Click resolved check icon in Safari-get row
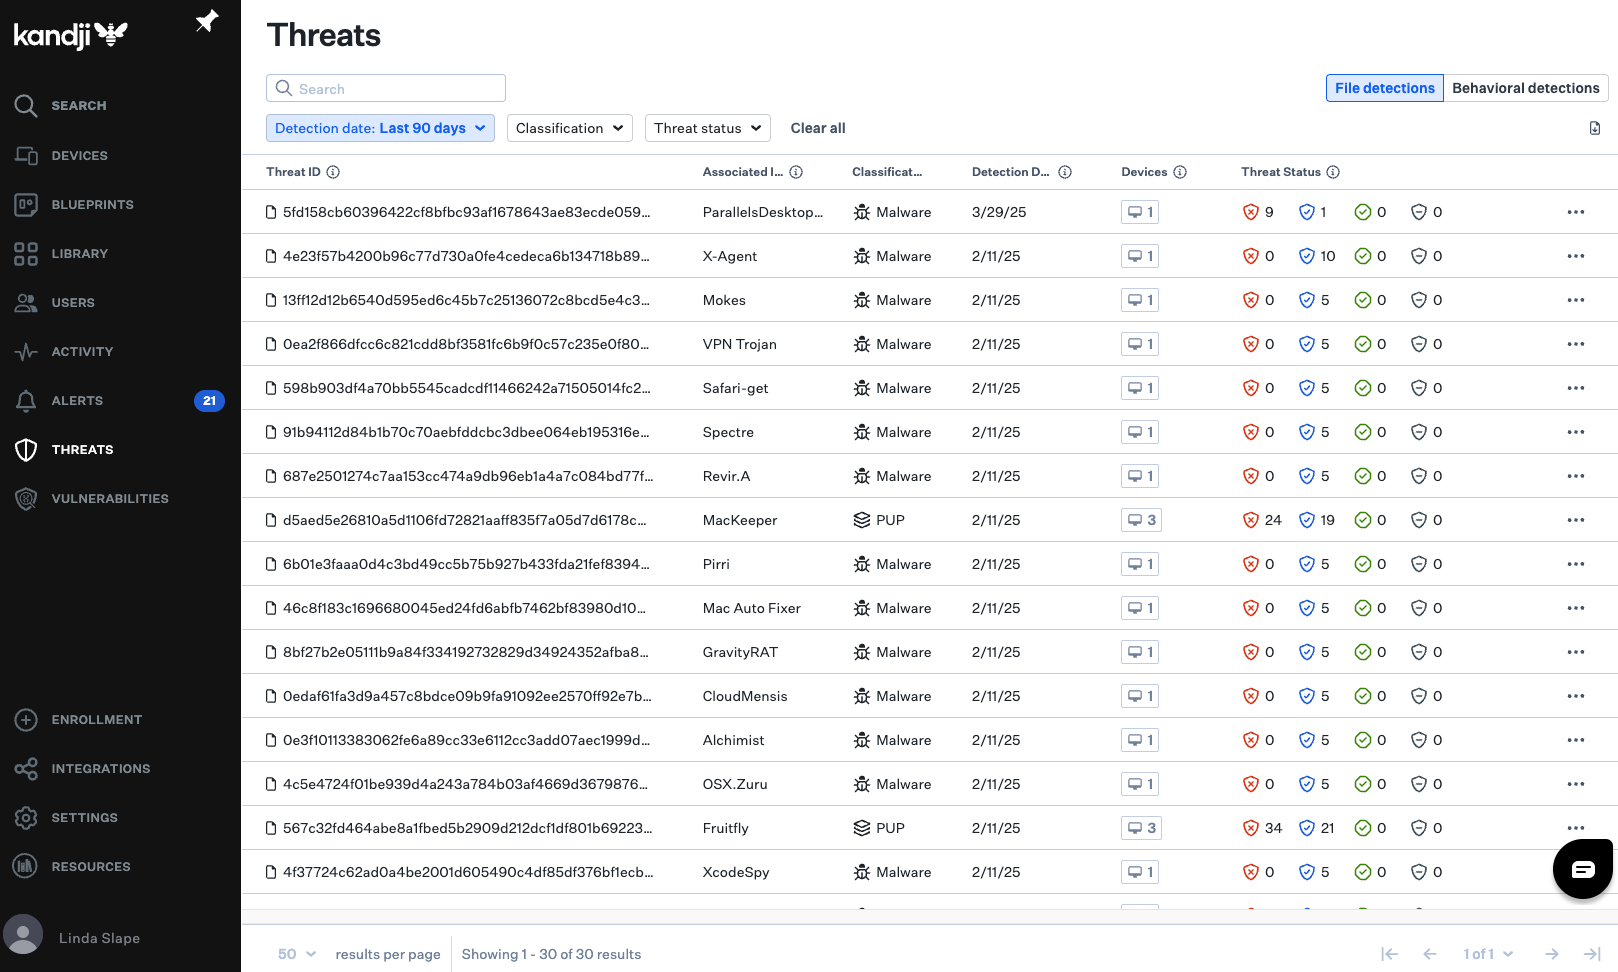1618x972 pixels. (x=1362, y=388)
